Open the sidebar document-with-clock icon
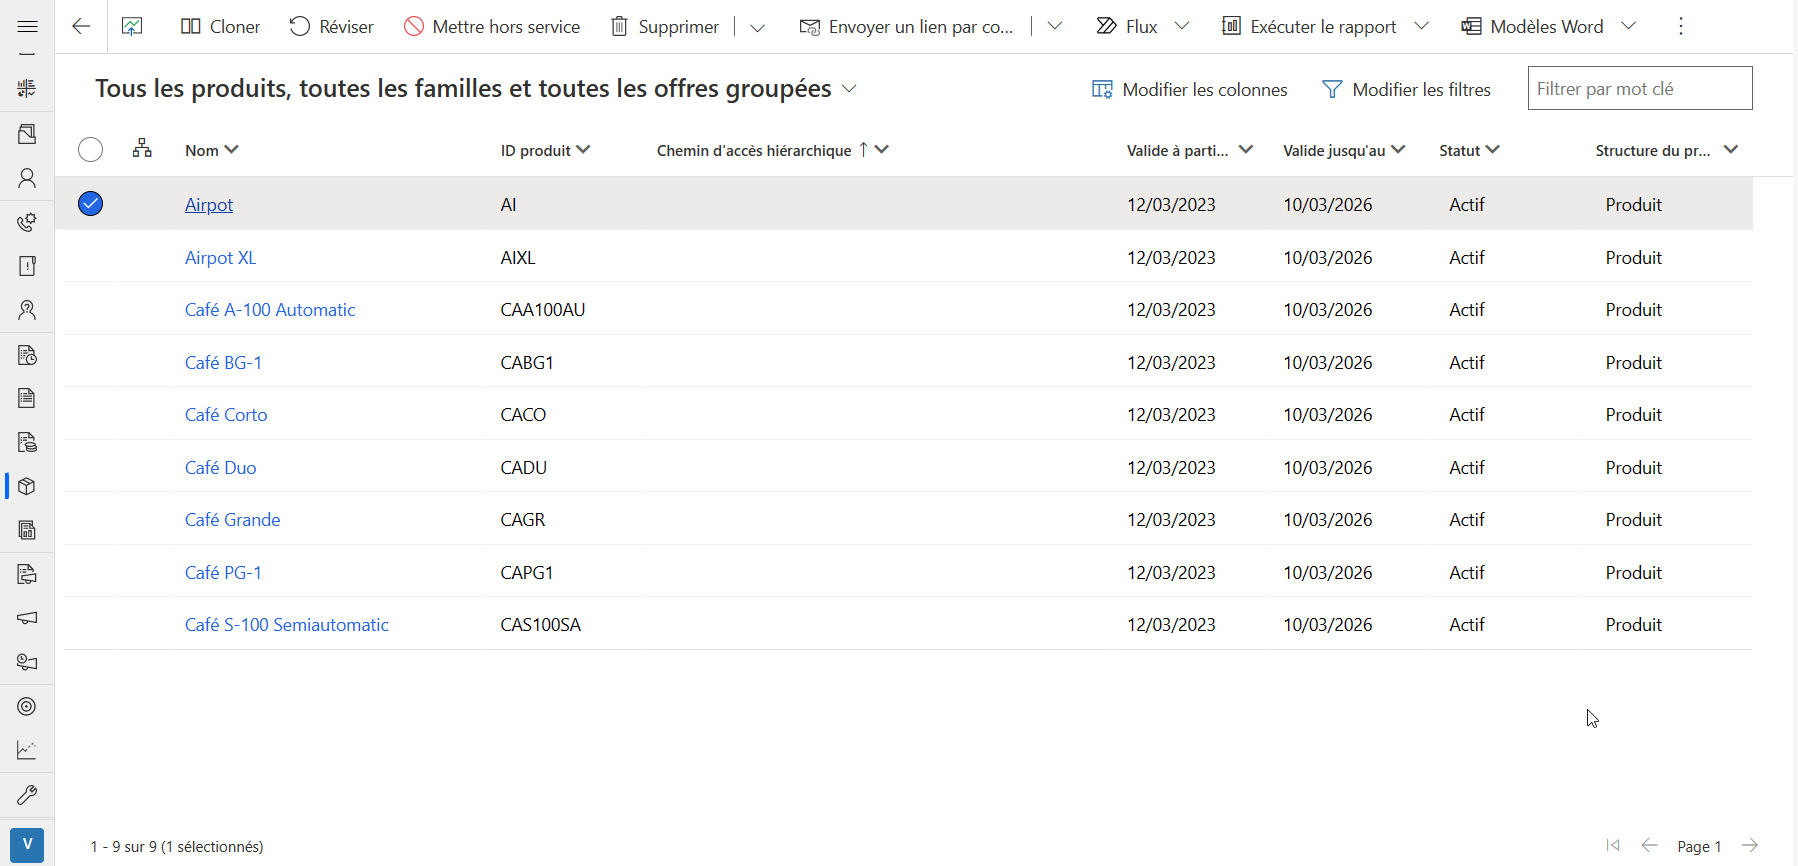Screen dimensions: 1798x866 27,354
